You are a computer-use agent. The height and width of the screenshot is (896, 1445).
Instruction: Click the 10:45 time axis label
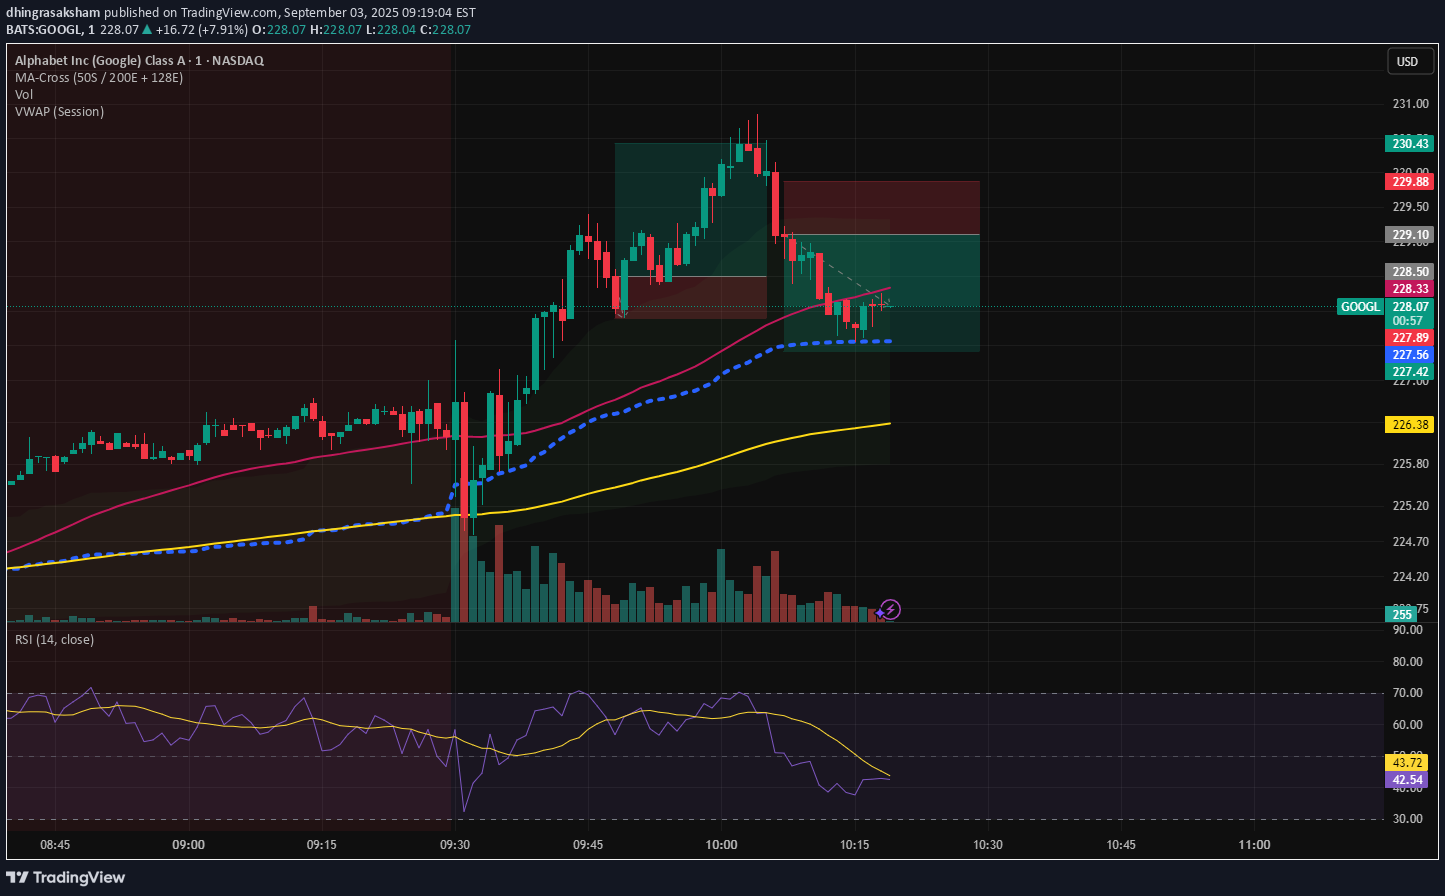point(1121,845)
